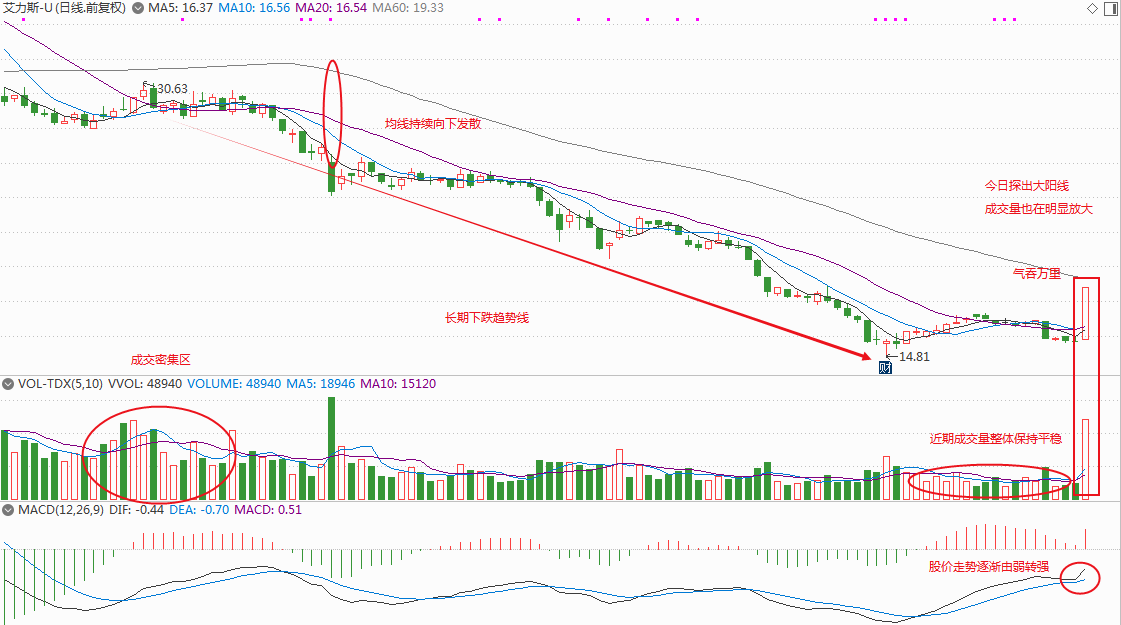
Task: Click the 14.81 low price marker
Action: [x=914, y=357]
